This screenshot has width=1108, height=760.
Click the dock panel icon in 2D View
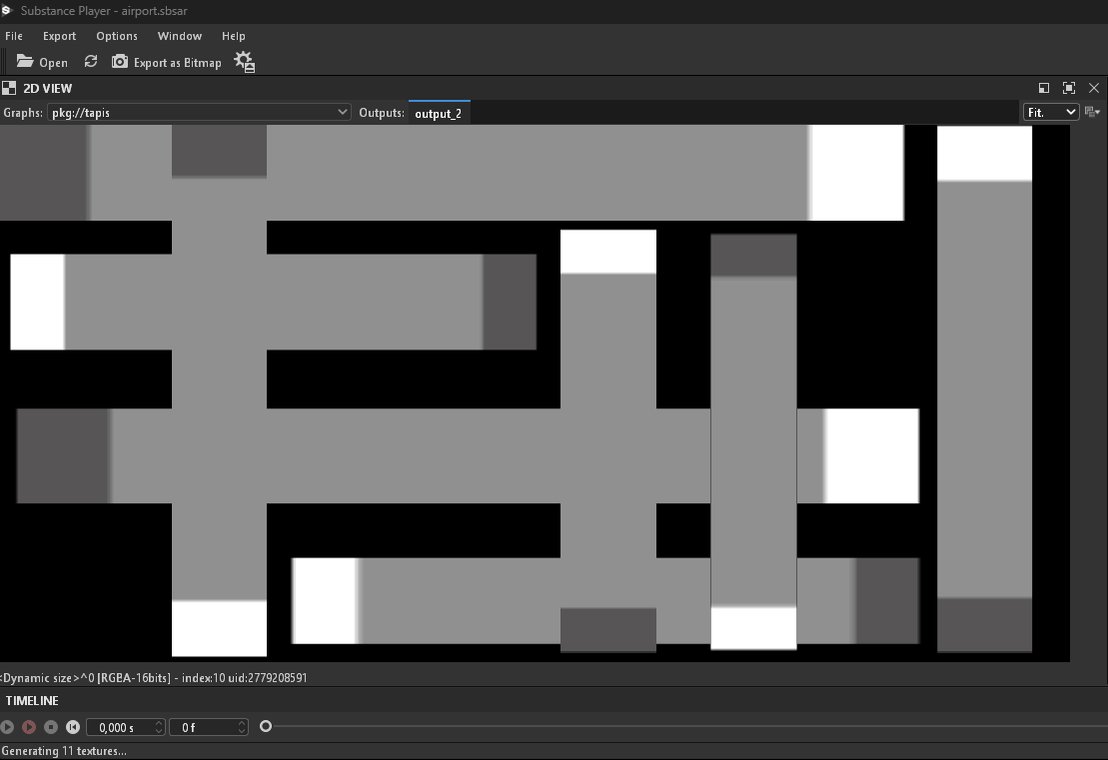1044,88
